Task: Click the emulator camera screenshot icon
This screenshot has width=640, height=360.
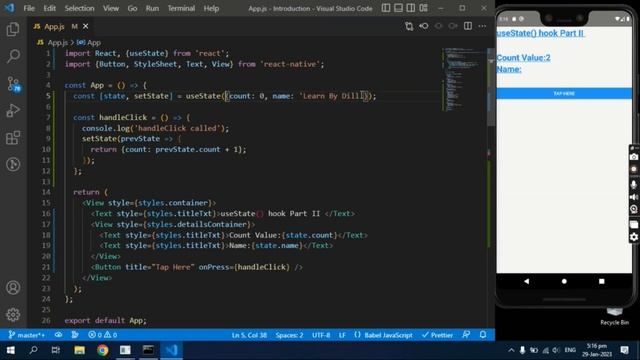Action: click(x=634, y=157)
